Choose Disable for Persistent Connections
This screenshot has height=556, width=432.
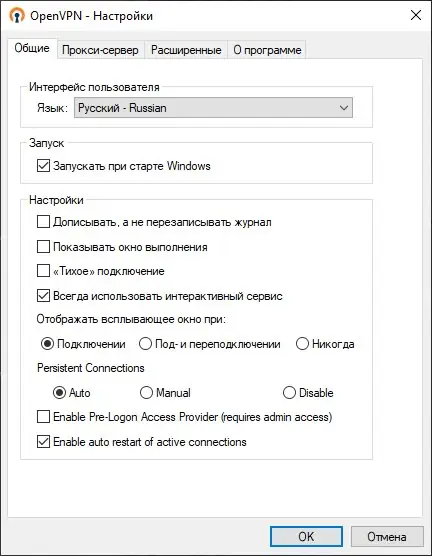coord(289,393)
